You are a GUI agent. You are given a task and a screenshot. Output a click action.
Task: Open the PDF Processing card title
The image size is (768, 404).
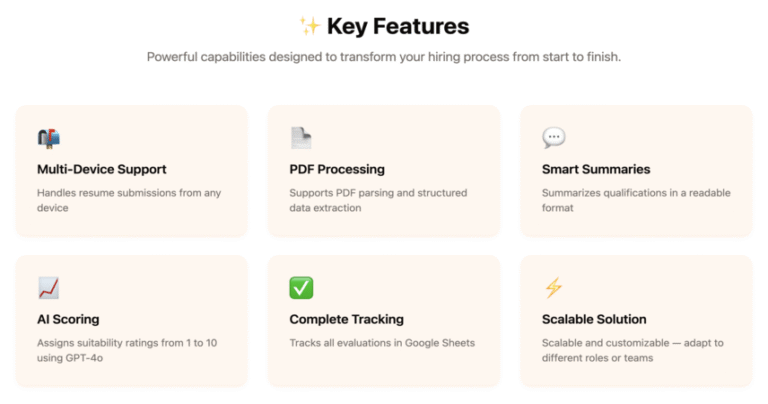337,169
